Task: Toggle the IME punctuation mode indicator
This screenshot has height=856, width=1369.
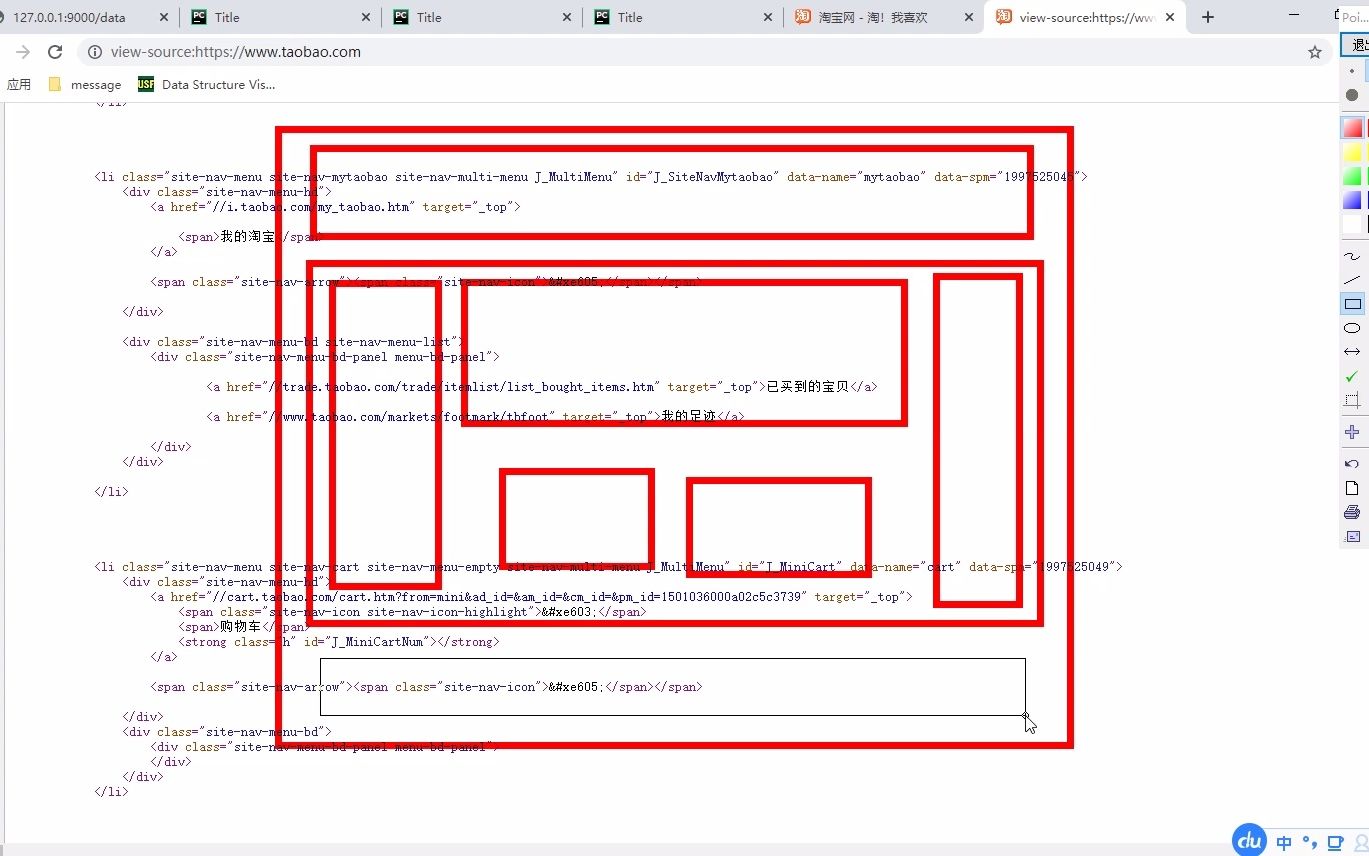Action: point(1310,842)
